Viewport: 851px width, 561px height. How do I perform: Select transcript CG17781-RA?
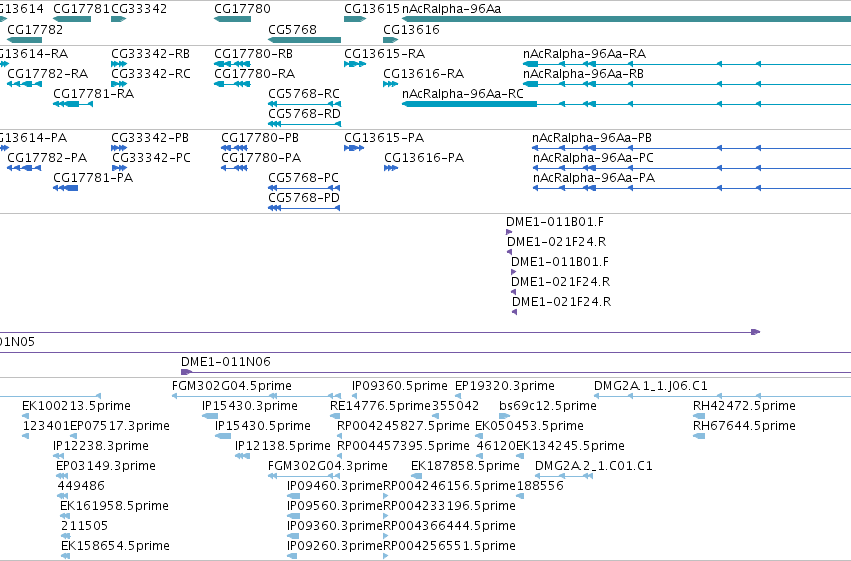(x=93, y=93)
